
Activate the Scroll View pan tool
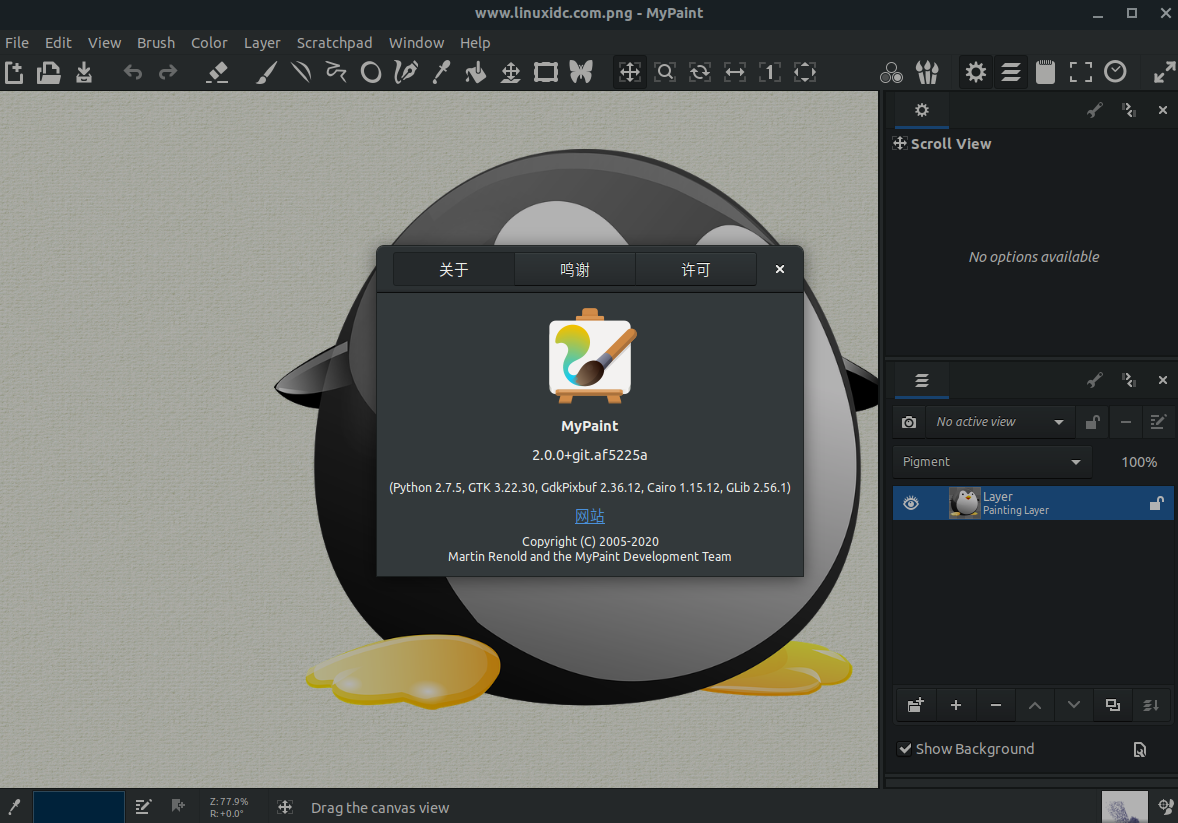pyautogui.click(x=630, y=73)
